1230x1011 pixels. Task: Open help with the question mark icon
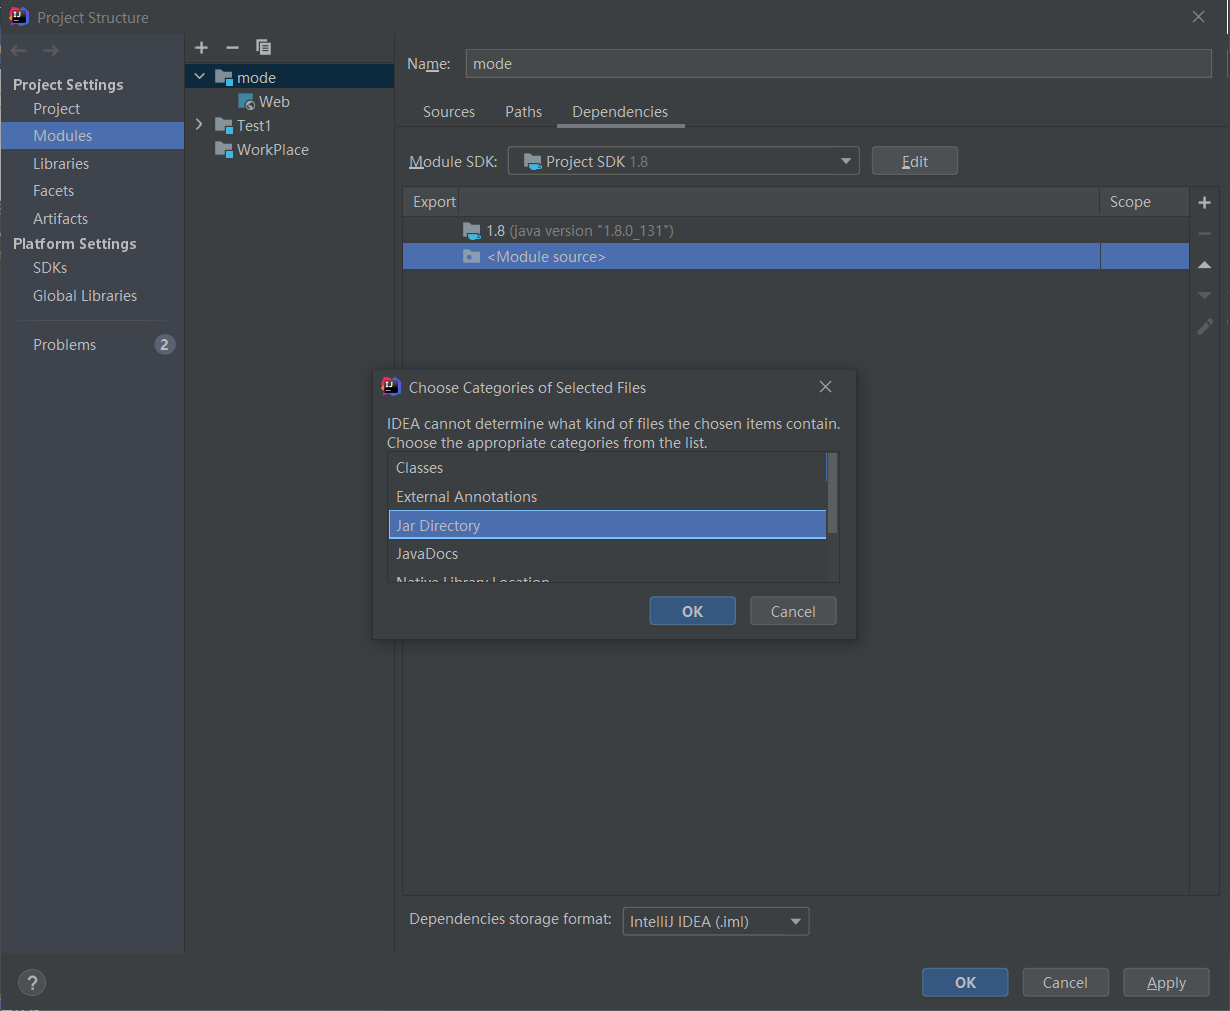32,982
